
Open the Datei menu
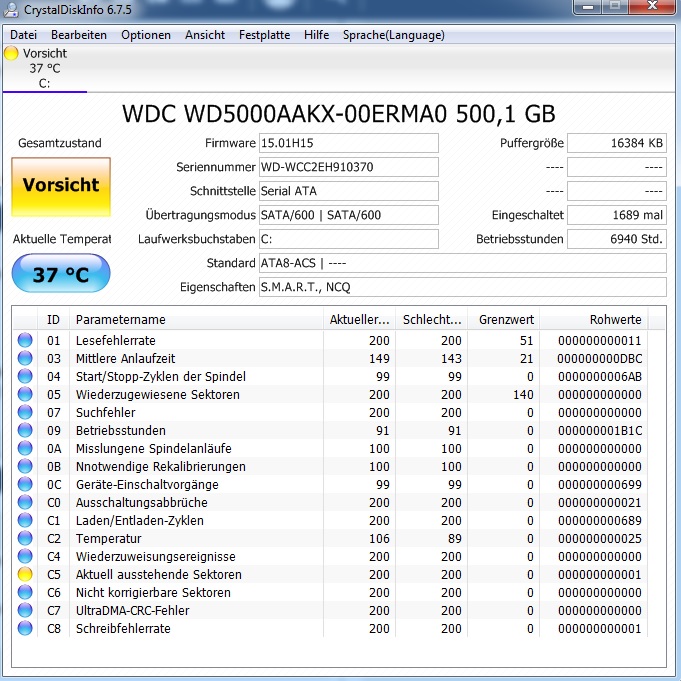coord(23,35)
